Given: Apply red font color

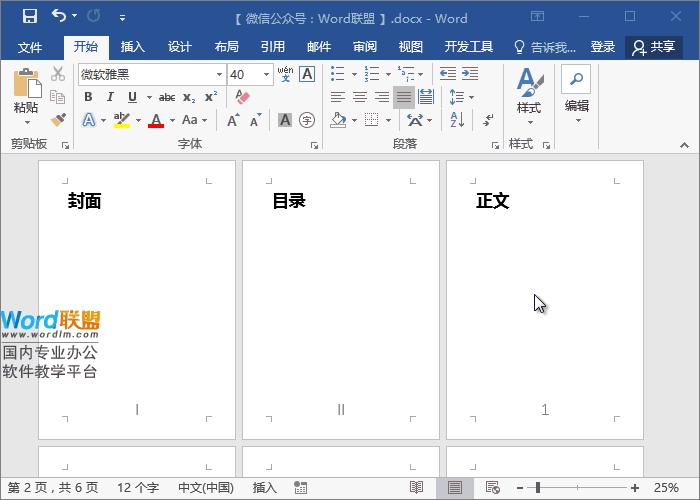Looking at the screenshot, I should pyautogui.click(x=156, y=120).
